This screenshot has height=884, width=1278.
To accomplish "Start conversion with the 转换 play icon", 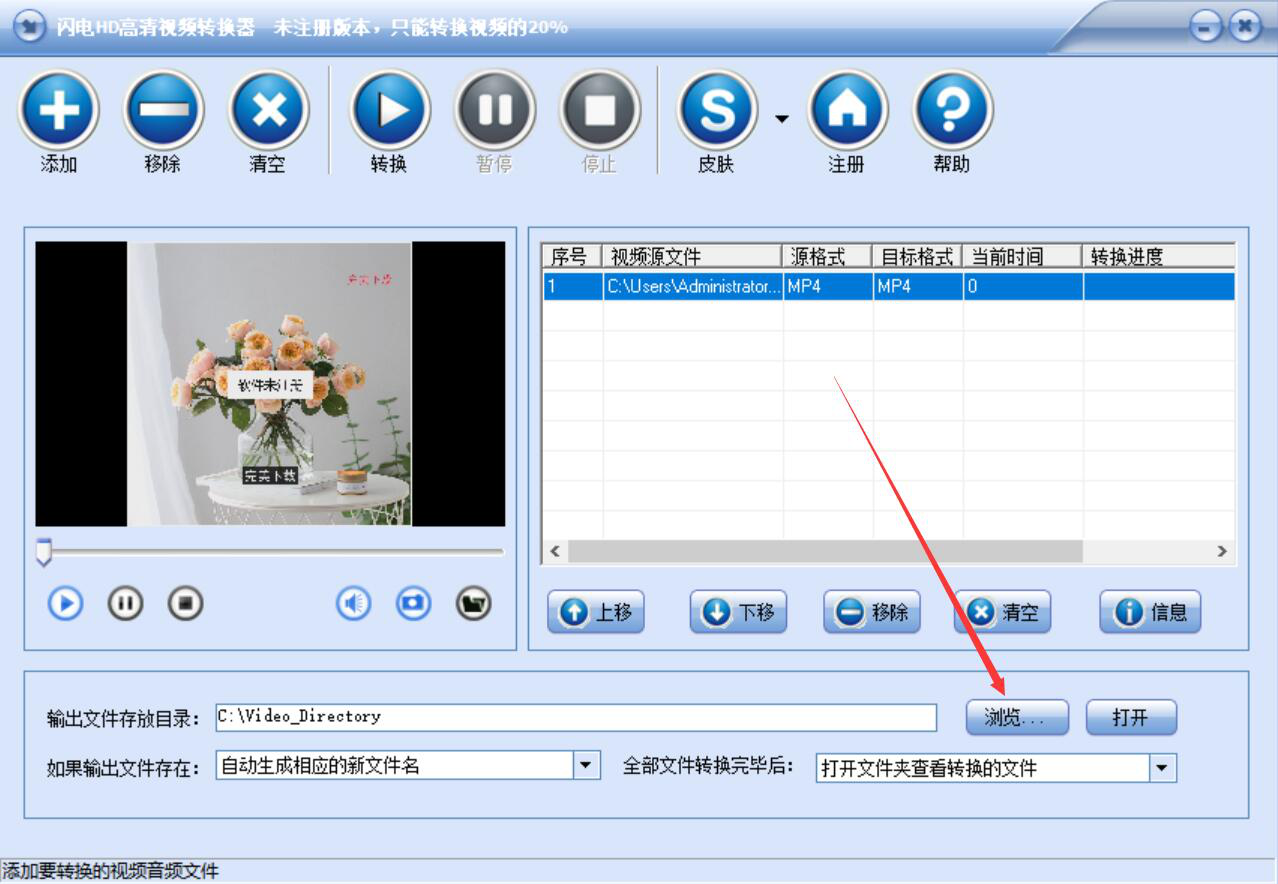I will [x=390, y=110].
